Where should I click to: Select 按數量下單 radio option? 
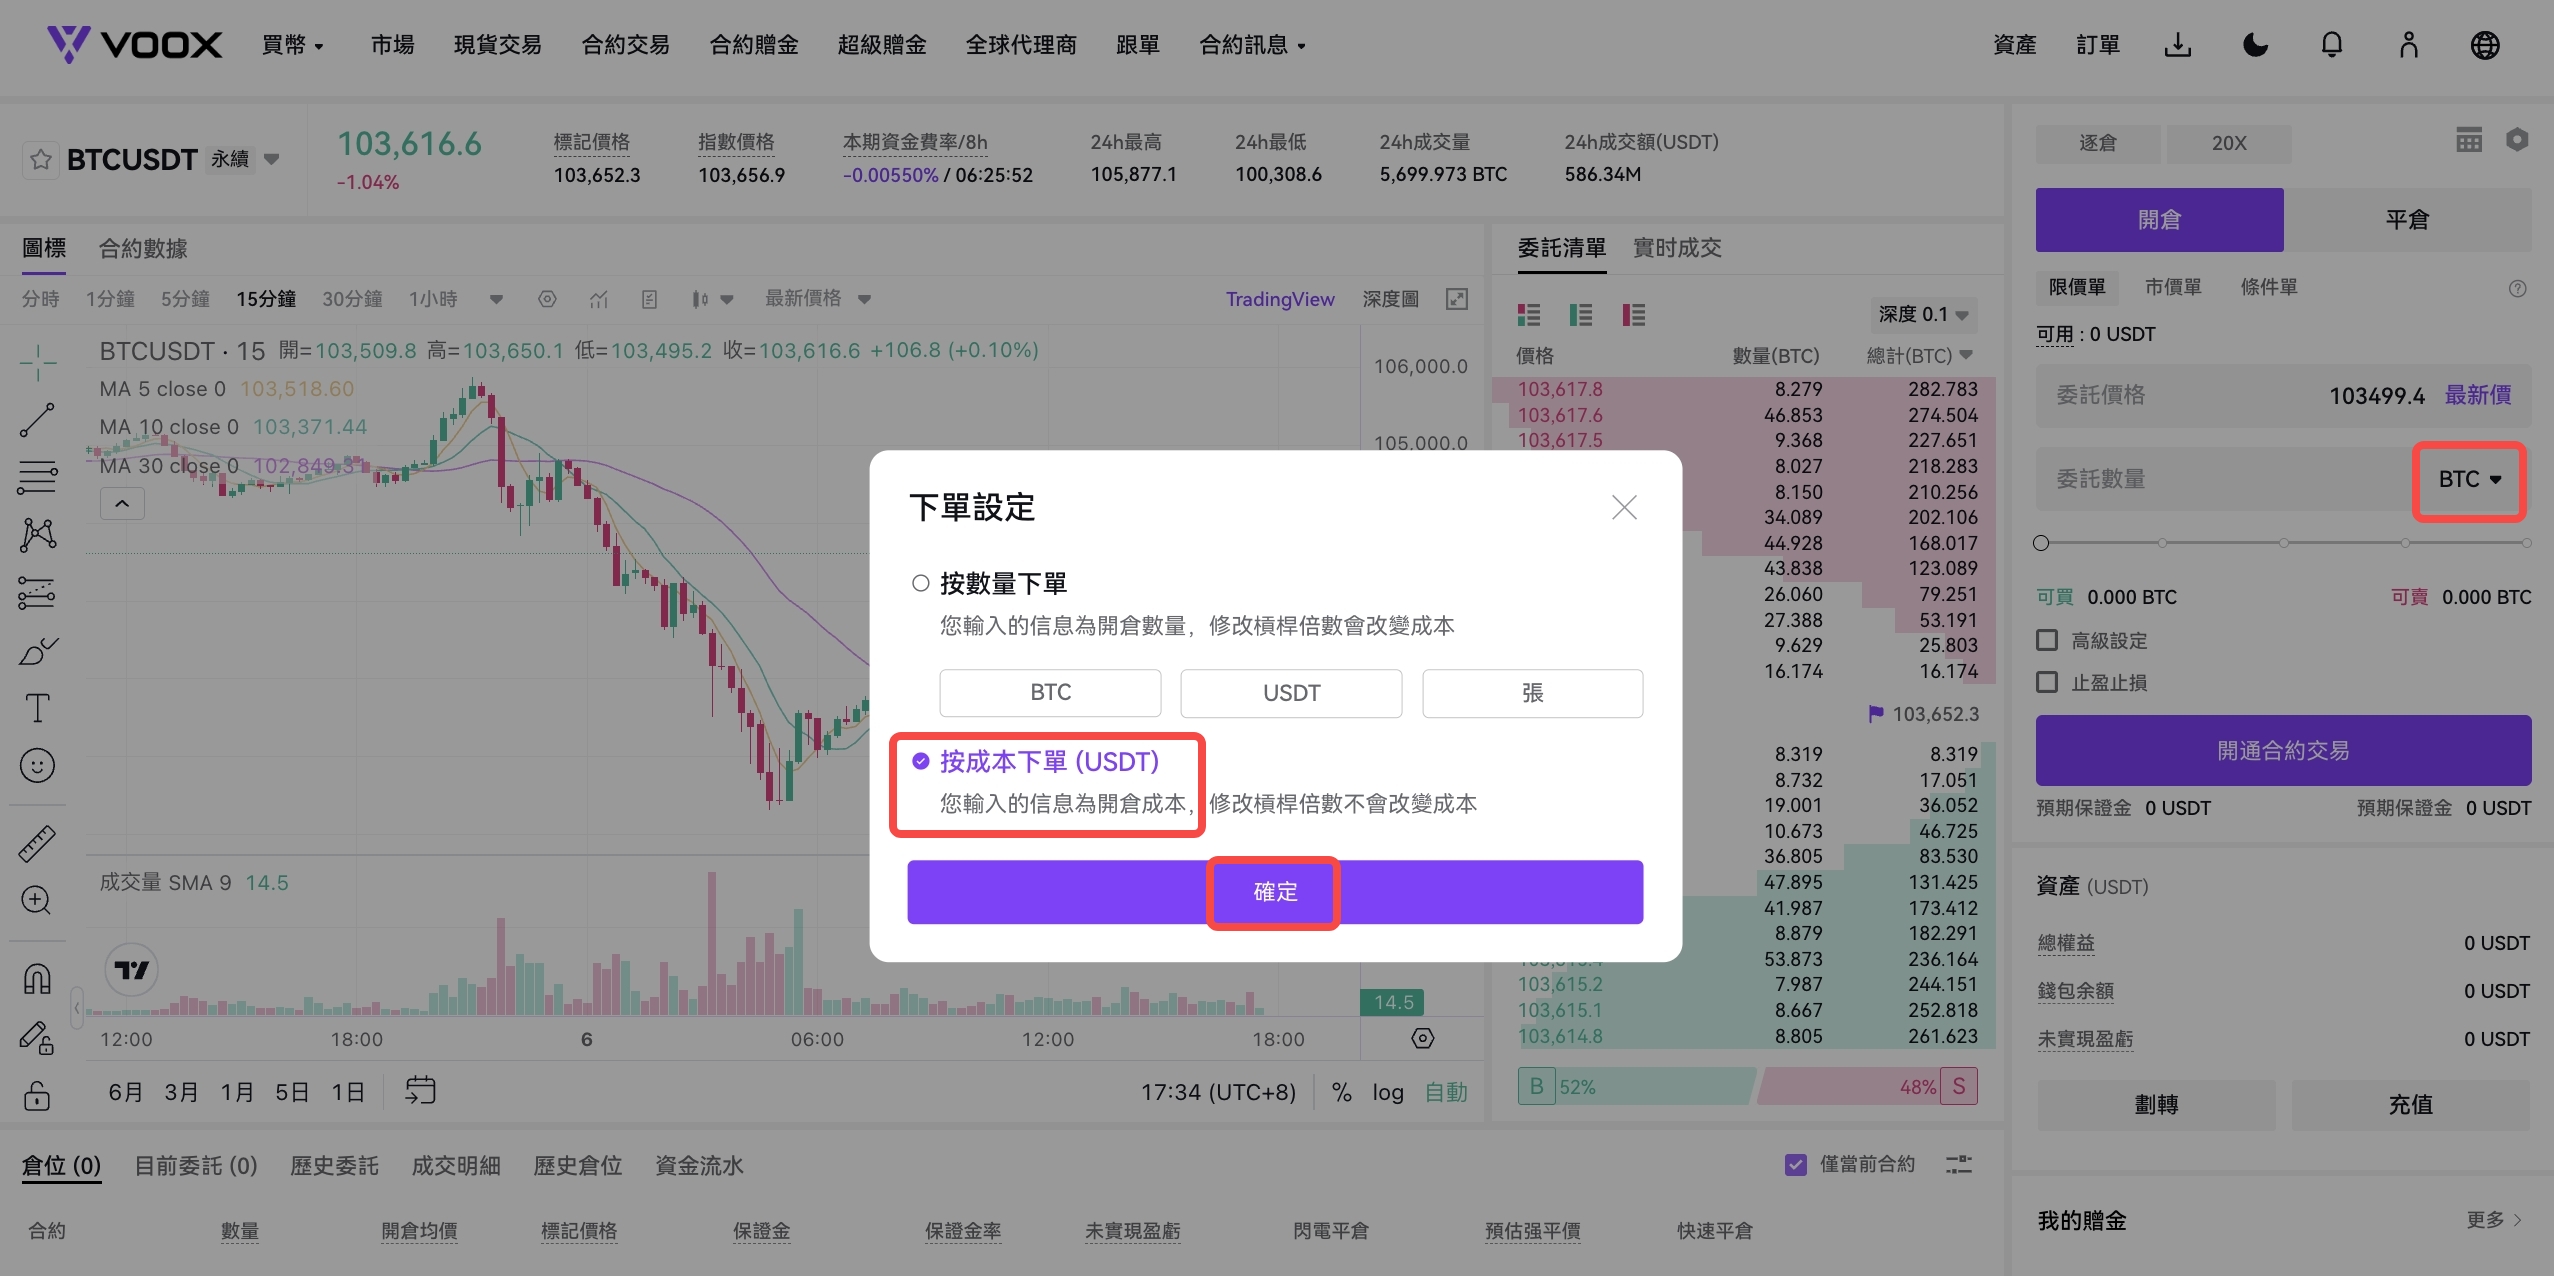(920, 583)
